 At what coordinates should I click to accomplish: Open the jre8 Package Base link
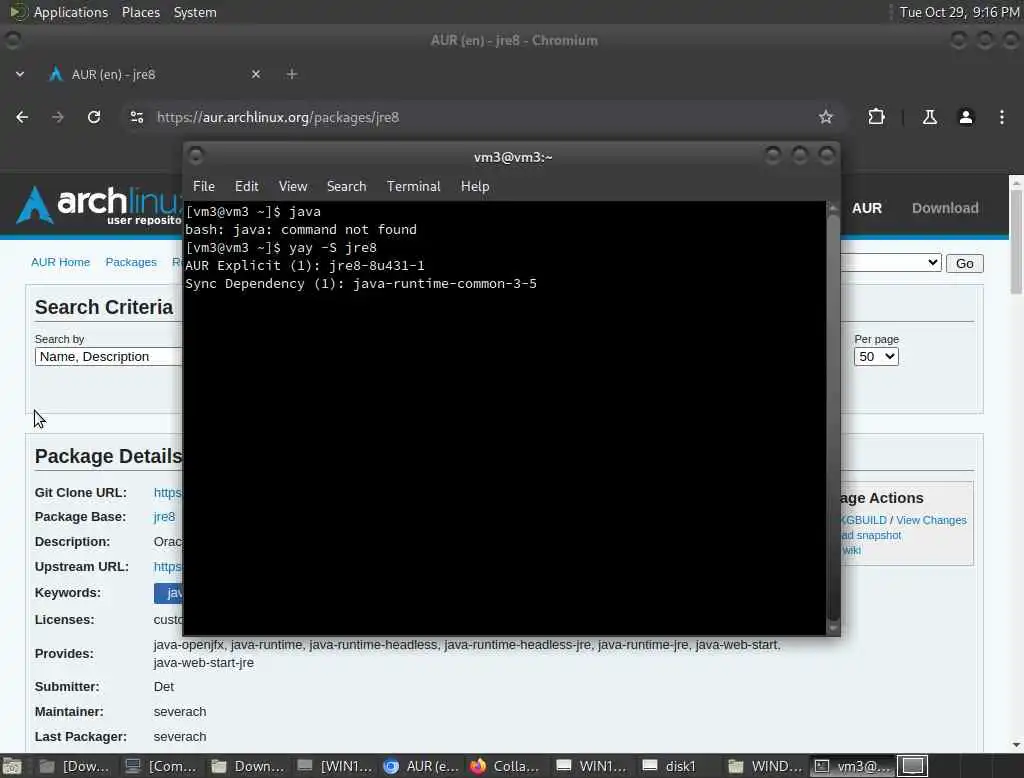click(x=164, y=517)
